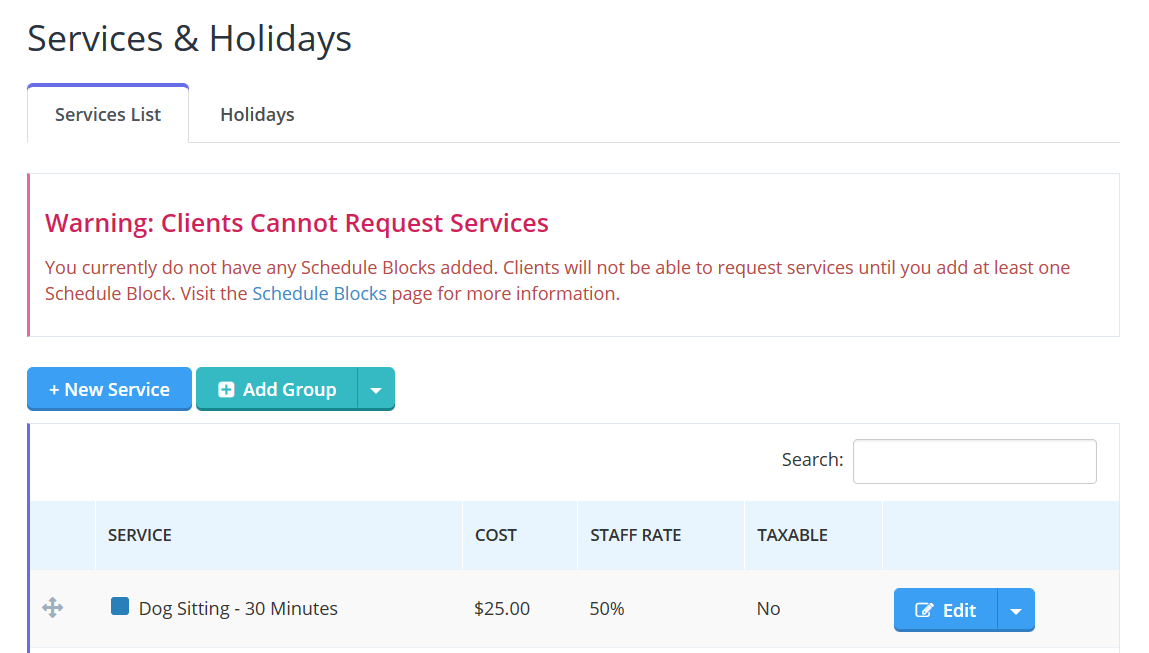Follow the Schedule Blocks link
The height and width of the screenshot is (653, 1149).
[319, 293]
